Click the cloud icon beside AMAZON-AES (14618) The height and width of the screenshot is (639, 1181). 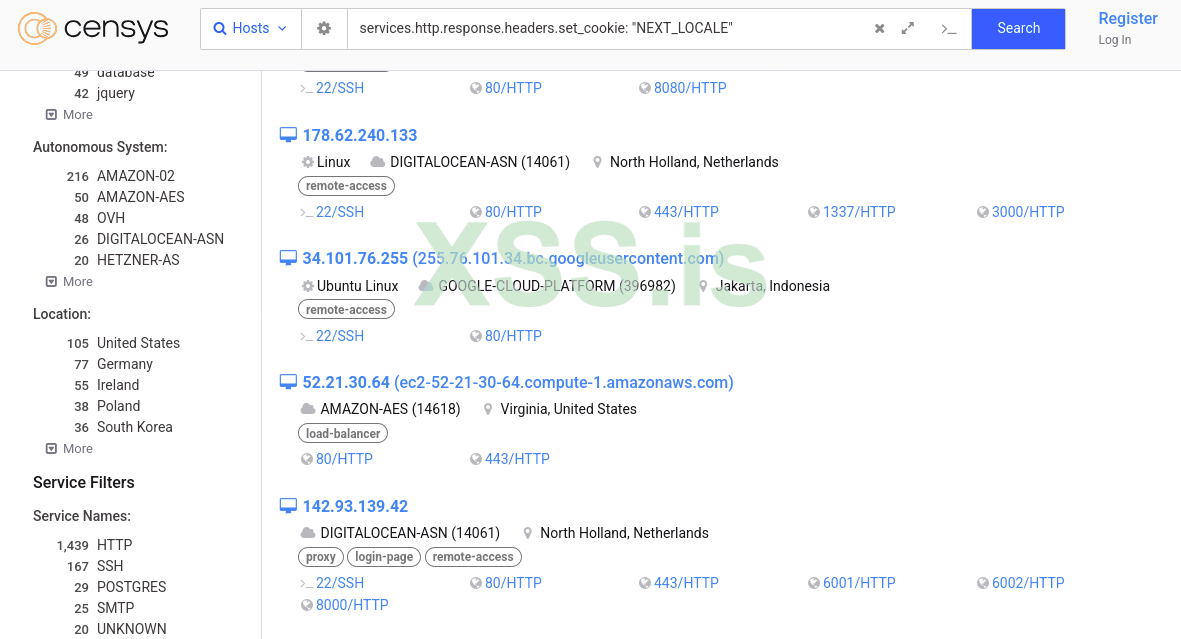tap(307, 409)
